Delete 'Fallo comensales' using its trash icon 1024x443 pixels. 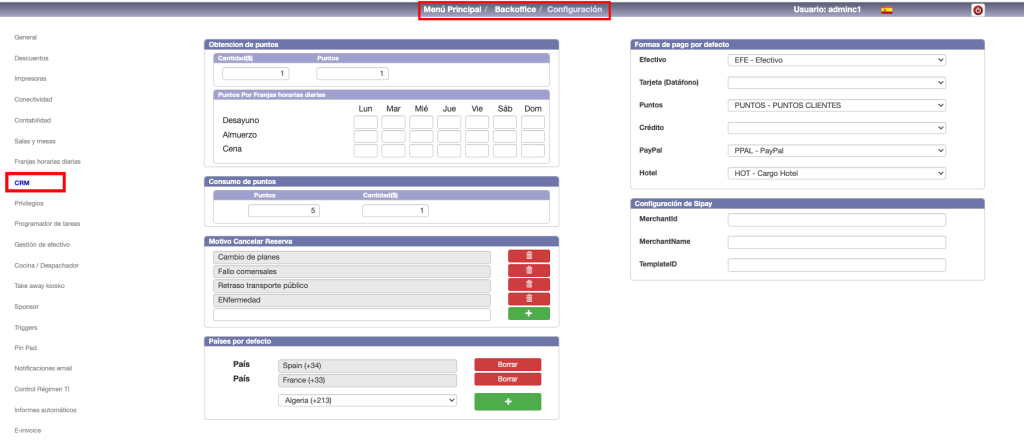pos(528,271)
